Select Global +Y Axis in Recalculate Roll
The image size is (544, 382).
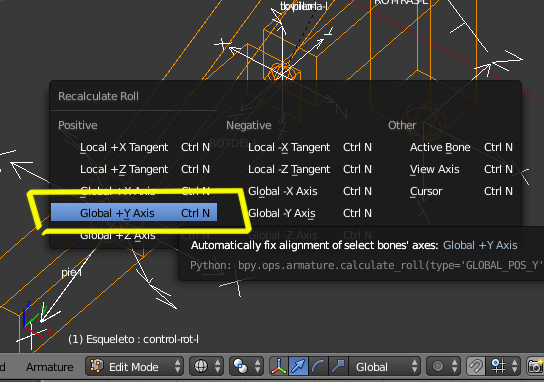[134, 213]
